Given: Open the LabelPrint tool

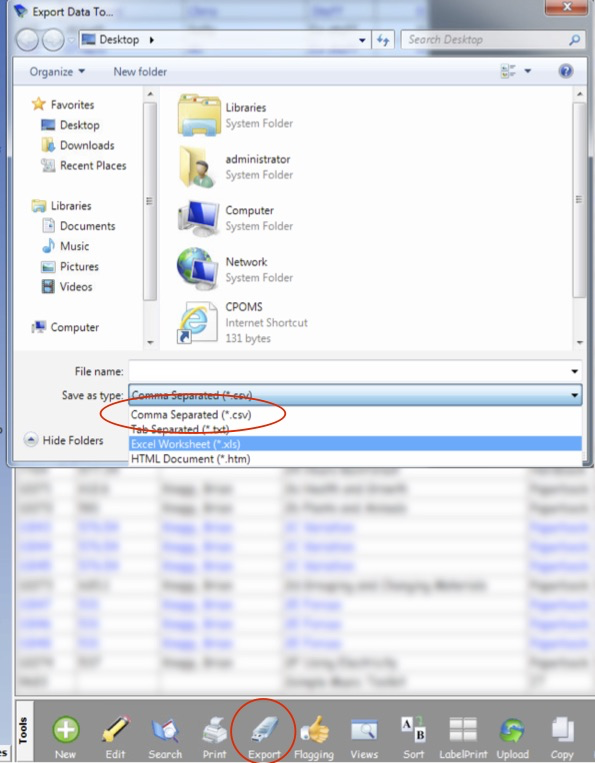Looking at the screenshot, I should tap(463, 730).
